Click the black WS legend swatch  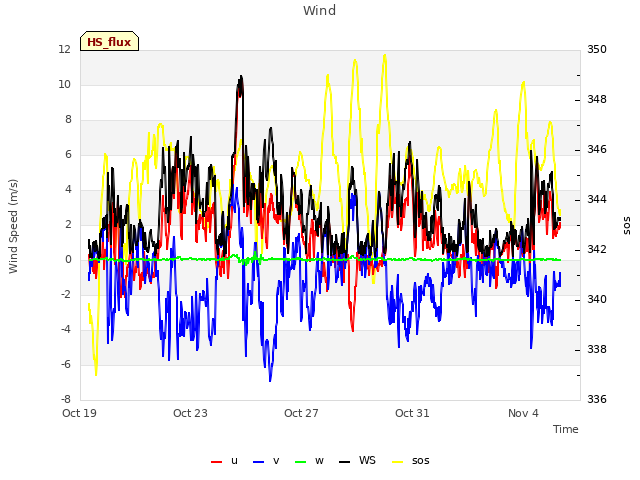click(344, 462)
